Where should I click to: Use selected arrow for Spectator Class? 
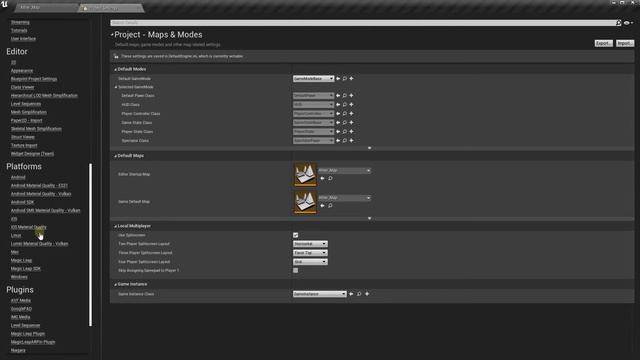click(338, 140)
